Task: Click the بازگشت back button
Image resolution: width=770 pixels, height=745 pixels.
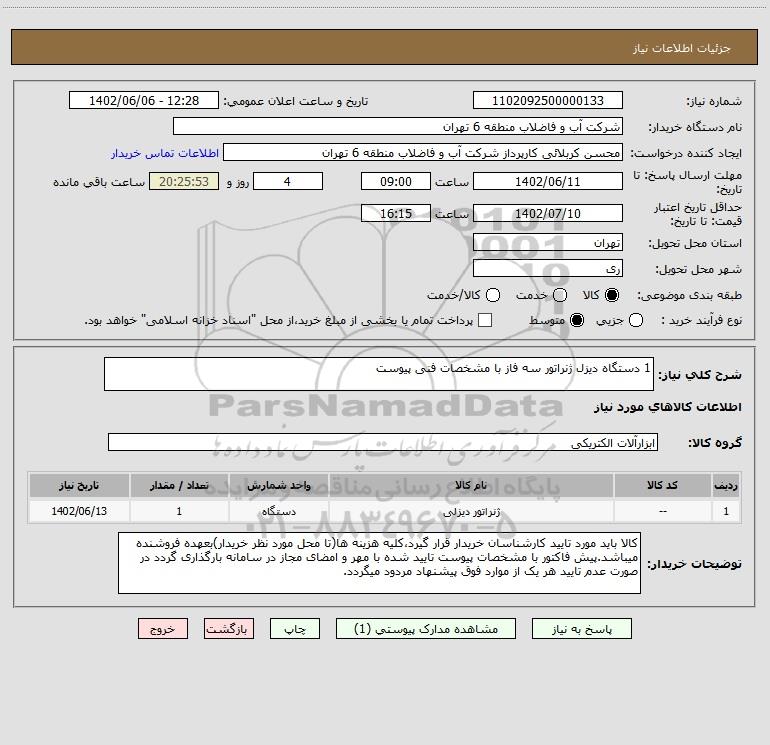Action: 229,629
